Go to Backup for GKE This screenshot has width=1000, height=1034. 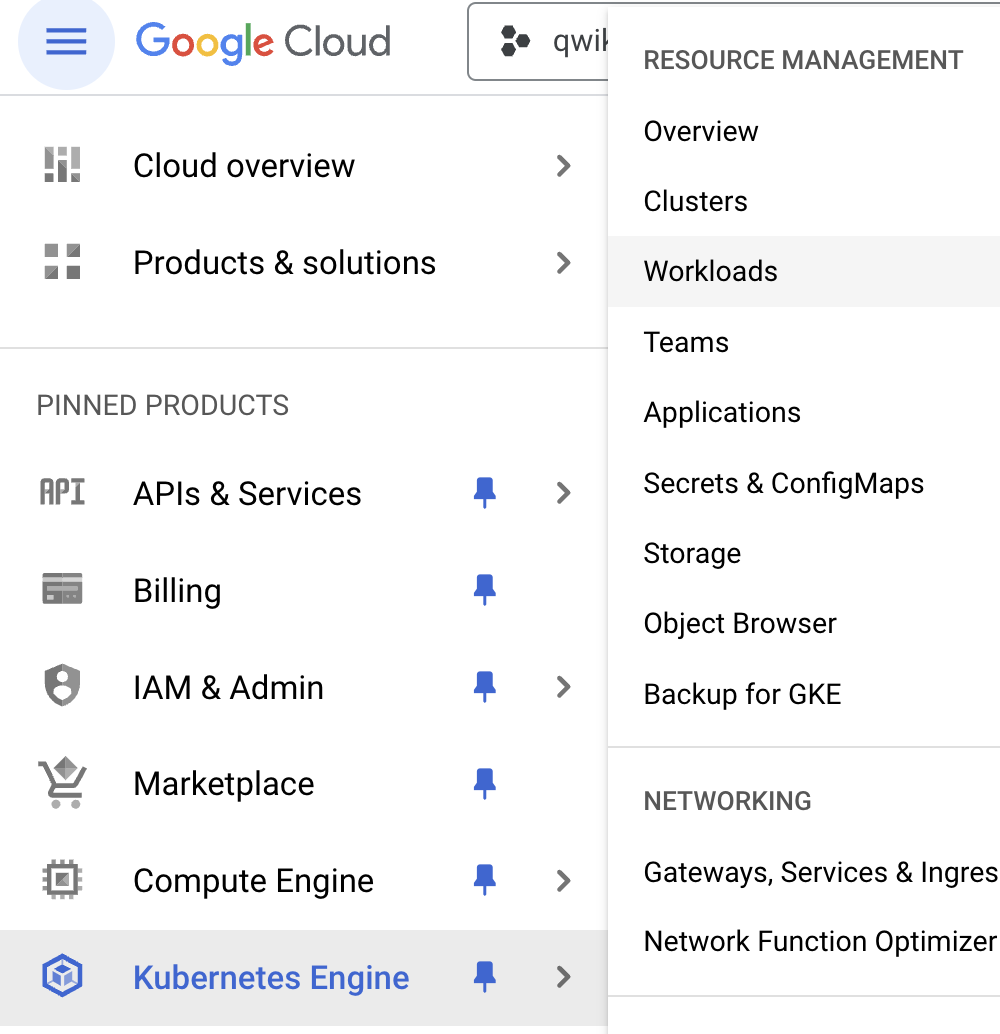pyautogui.click(x=743, y=694)
